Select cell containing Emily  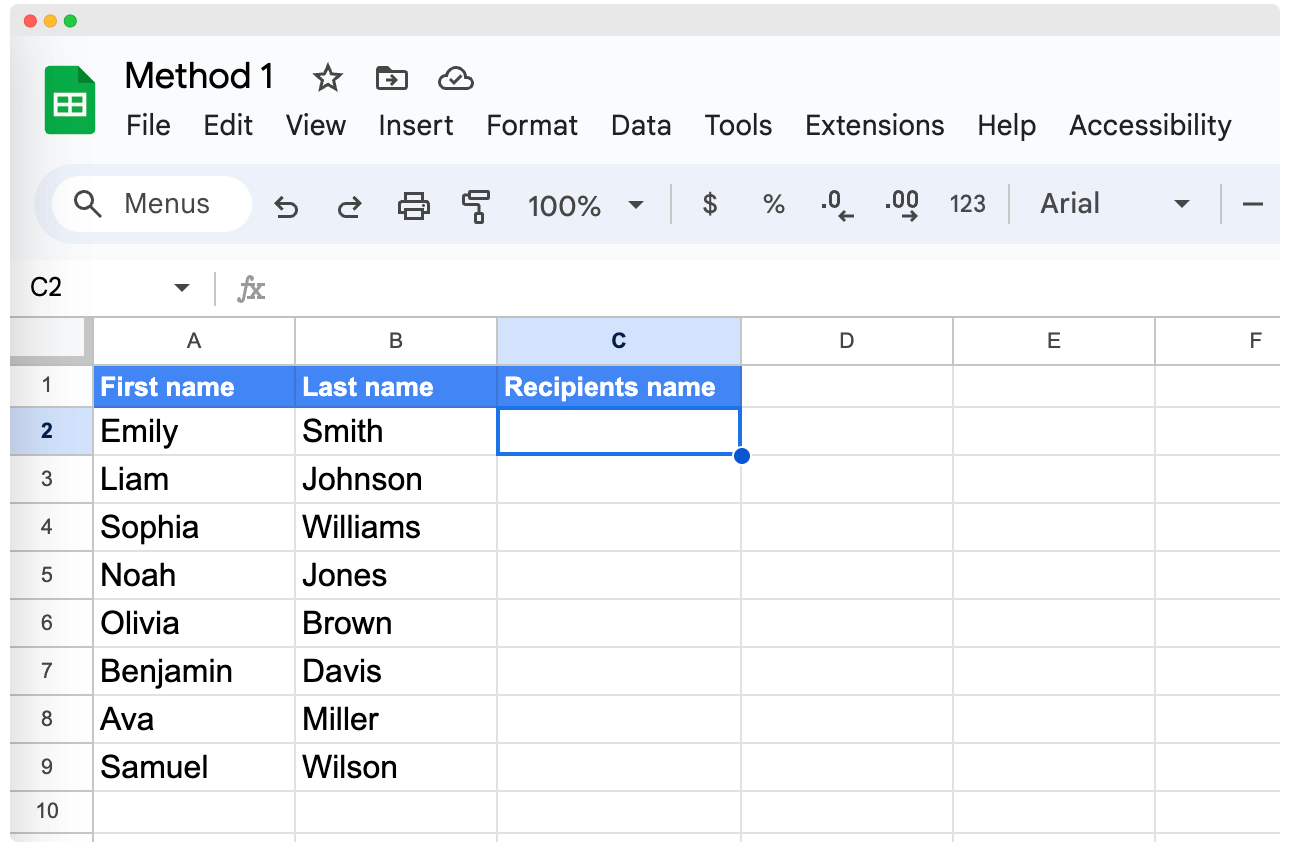(194, 431)
